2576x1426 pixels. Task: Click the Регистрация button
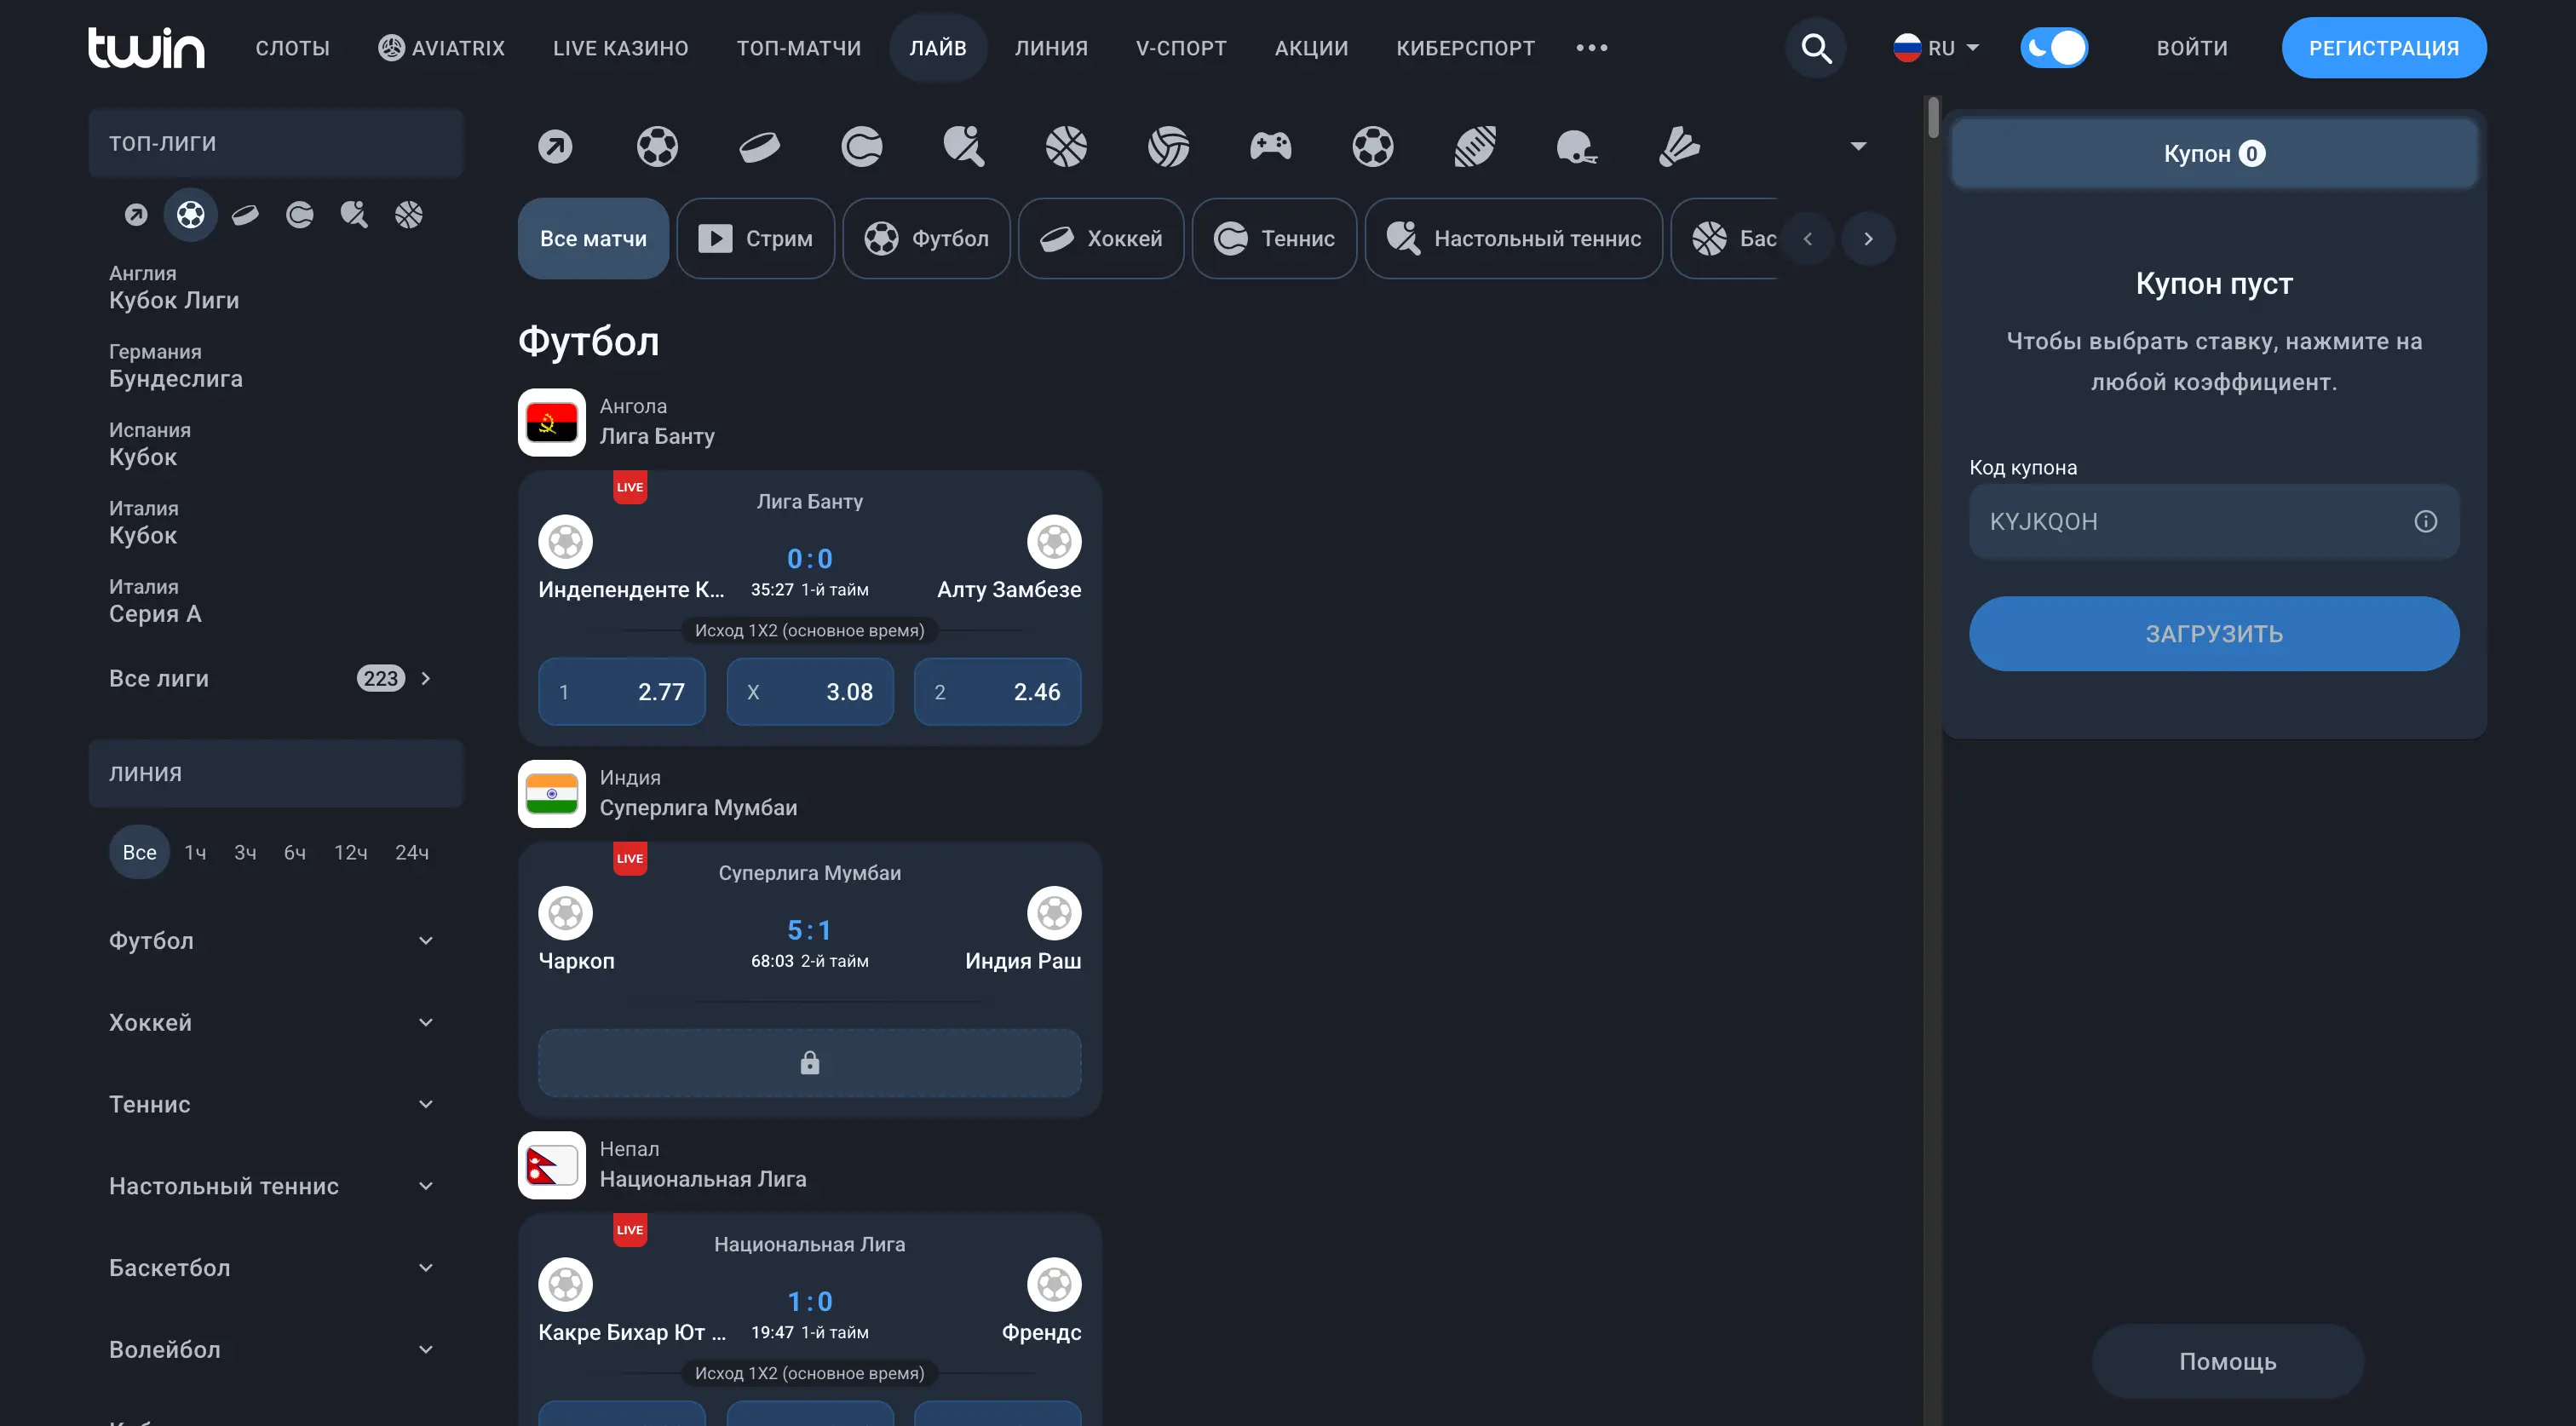pyautogui.click(x=2383, y=48)
